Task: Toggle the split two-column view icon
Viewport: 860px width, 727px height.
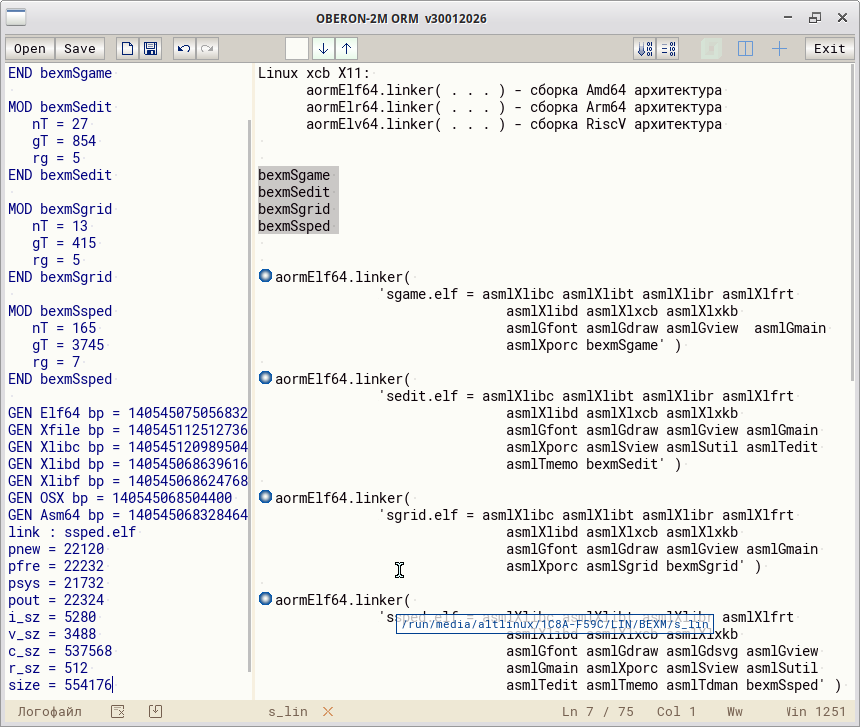Action: (745, 48)
